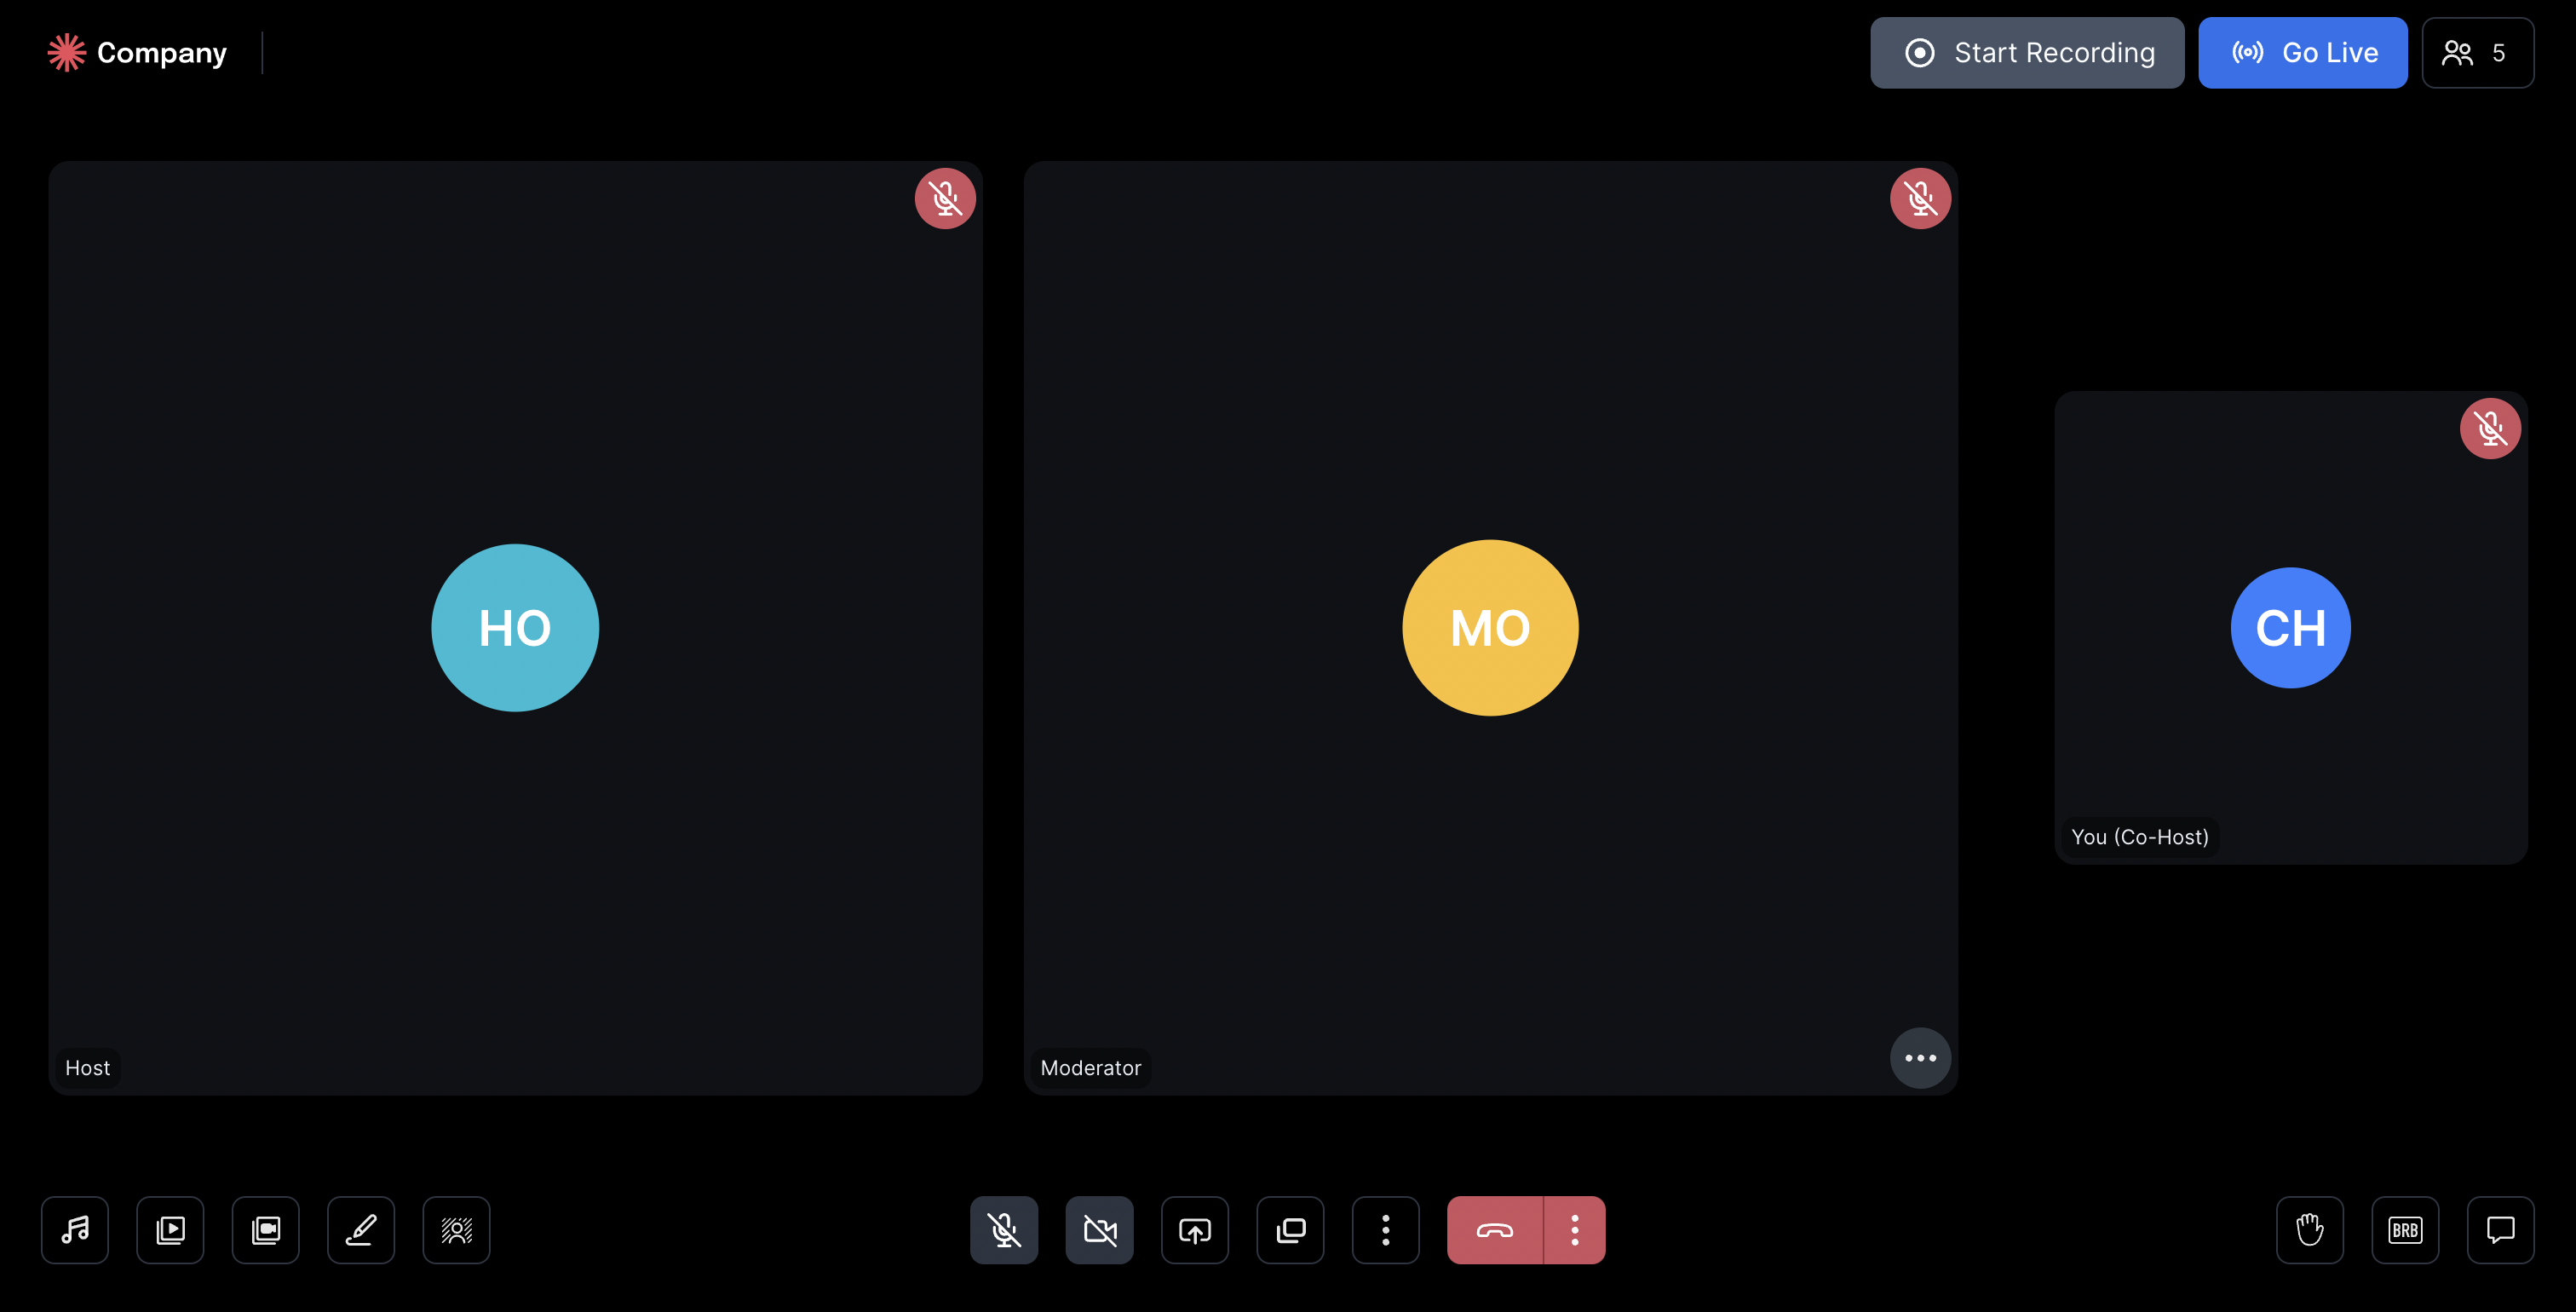This screenshot has height=1312, width=2576.
Task: Raise your hand
Action: pos(2310,1230)
